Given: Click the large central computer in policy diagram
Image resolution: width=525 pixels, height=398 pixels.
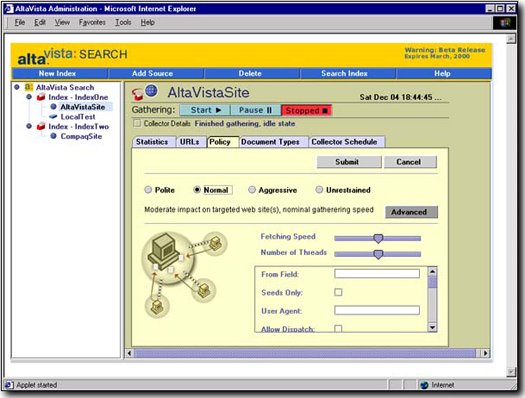Looking at the screenshot, I should click(x=163, y=251).
